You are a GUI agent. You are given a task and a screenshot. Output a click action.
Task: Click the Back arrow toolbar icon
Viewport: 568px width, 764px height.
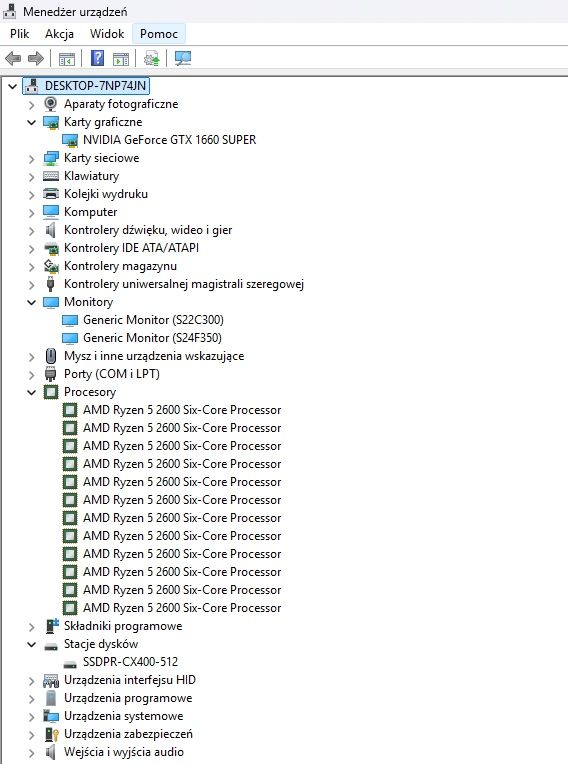tap(13, 59)
